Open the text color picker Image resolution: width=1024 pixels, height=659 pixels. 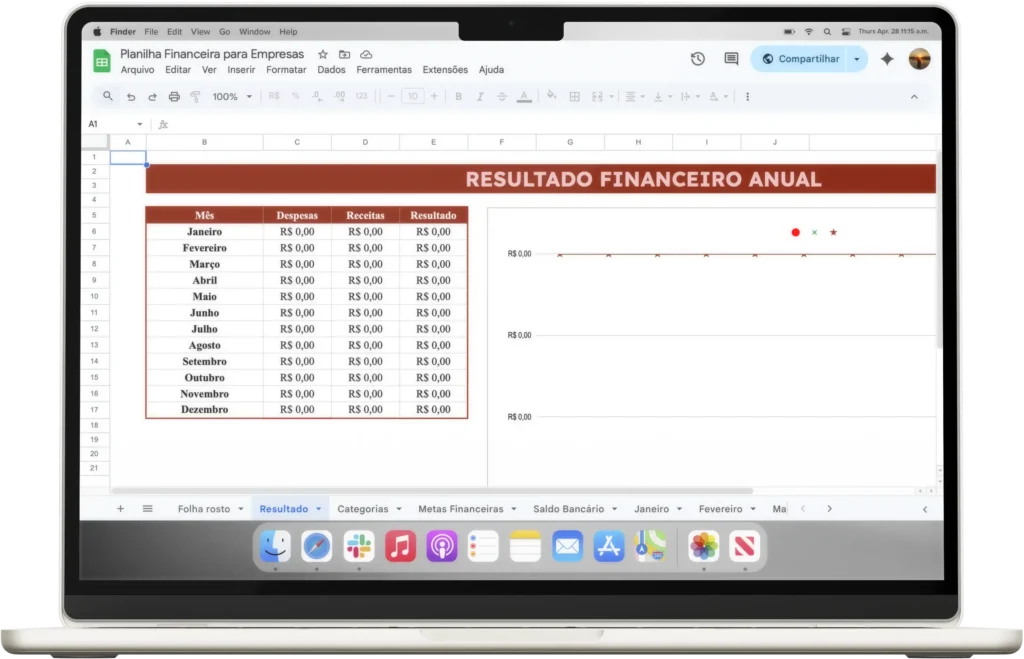pyautogui.click(x=524, y=97)
